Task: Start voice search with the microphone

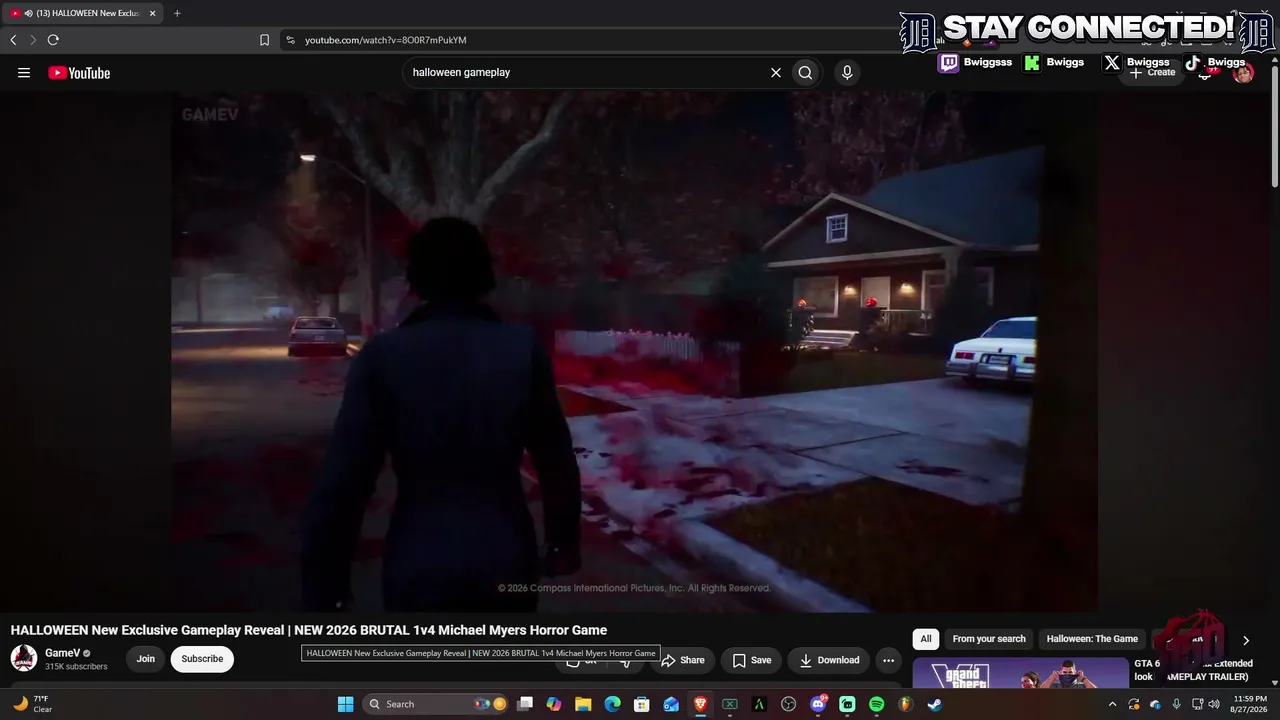Action: pos(847,72)
